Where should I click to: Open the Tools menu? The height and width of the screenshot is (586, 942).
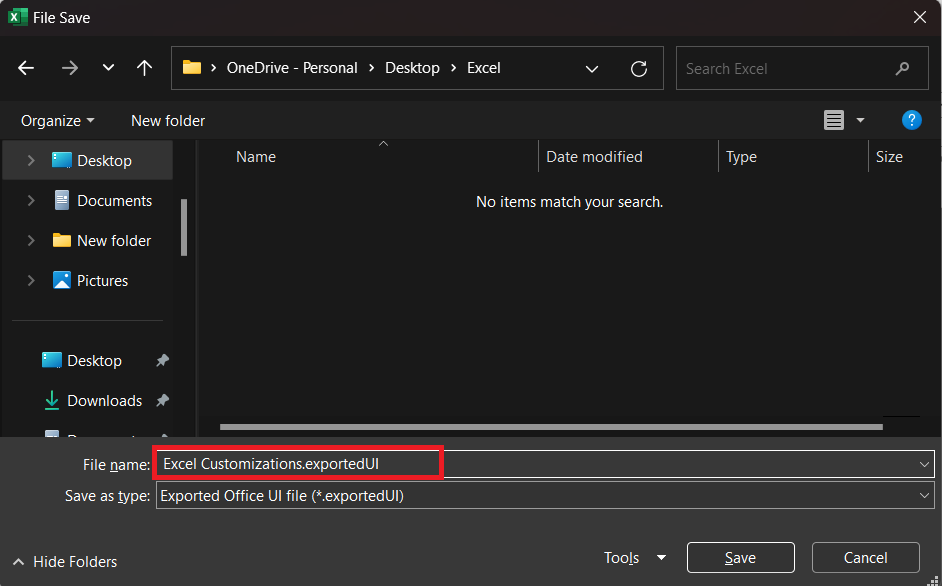(x=634, y=558)
